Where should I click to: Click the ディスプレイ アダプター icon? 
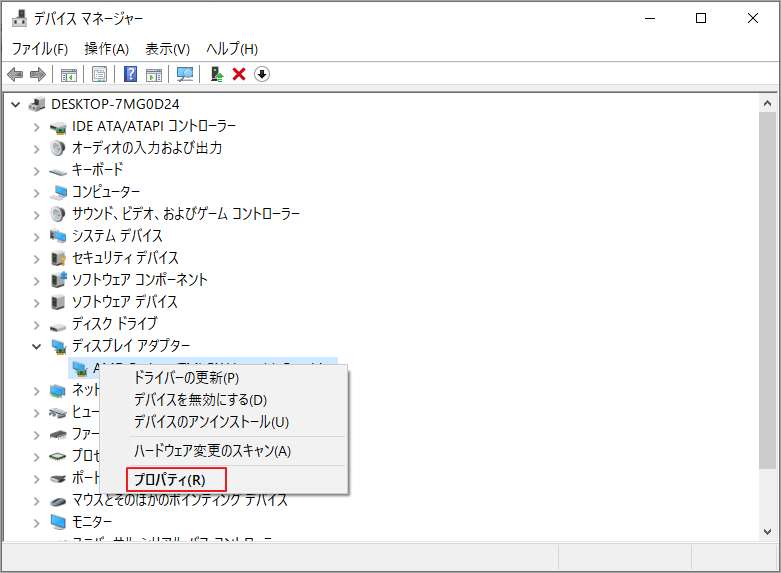tap(59, 346)
